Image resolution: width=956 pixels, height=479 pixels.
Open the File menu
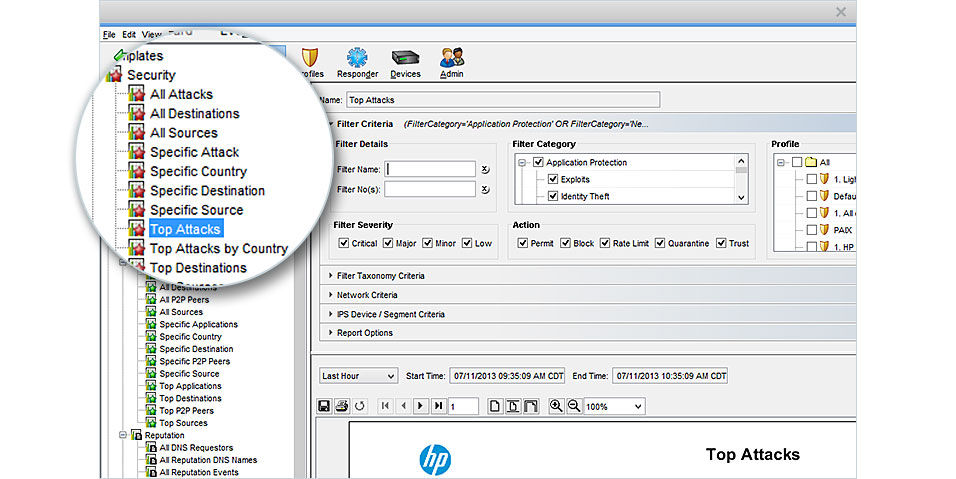click(x=109, y=34)
